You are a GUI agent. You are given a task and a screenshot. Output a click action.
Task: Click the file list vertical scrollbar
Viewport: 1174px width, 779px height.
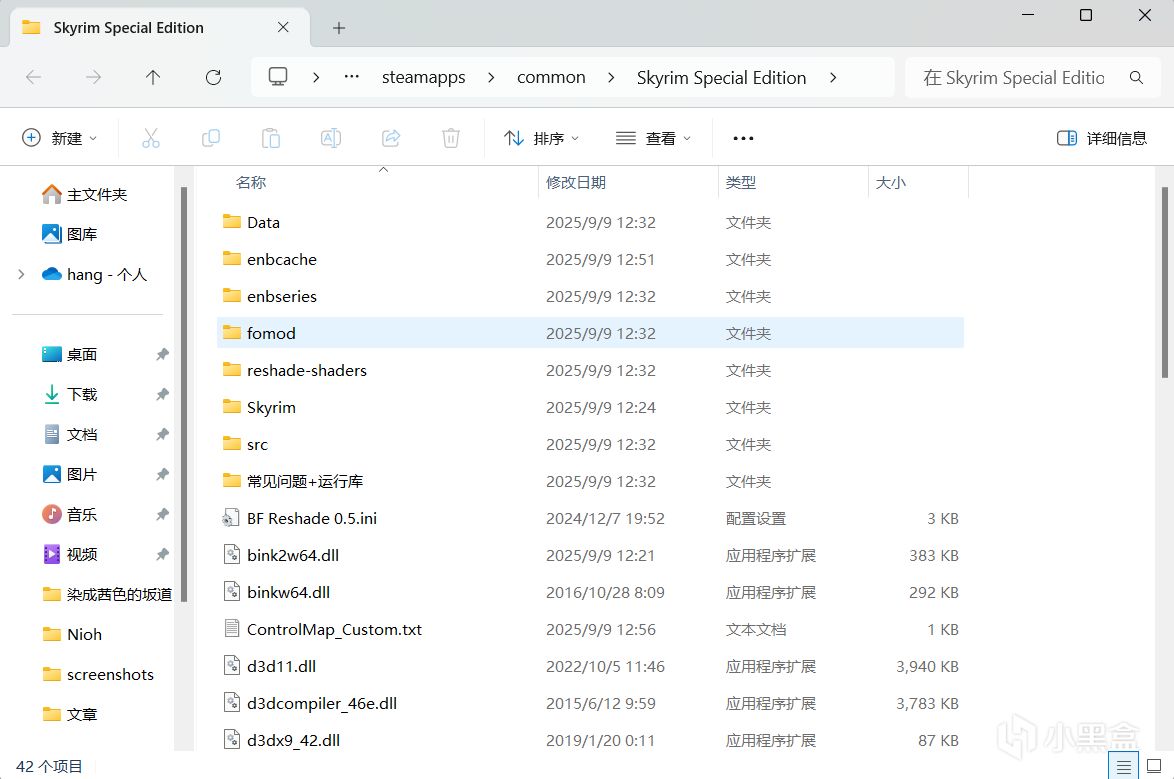coord(1164,282)
